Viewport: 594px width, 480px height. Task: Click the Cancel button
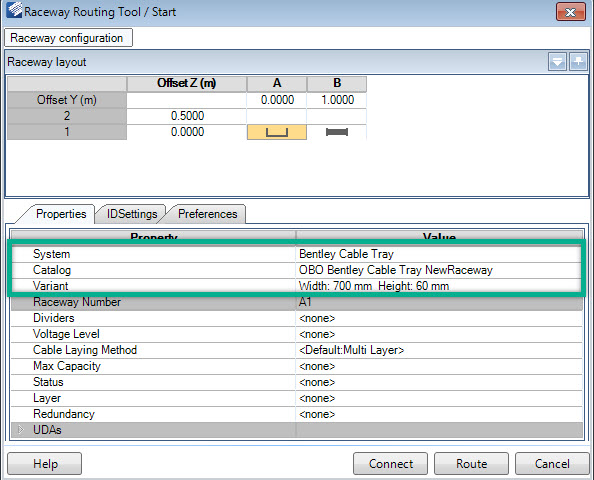point(552,464)
